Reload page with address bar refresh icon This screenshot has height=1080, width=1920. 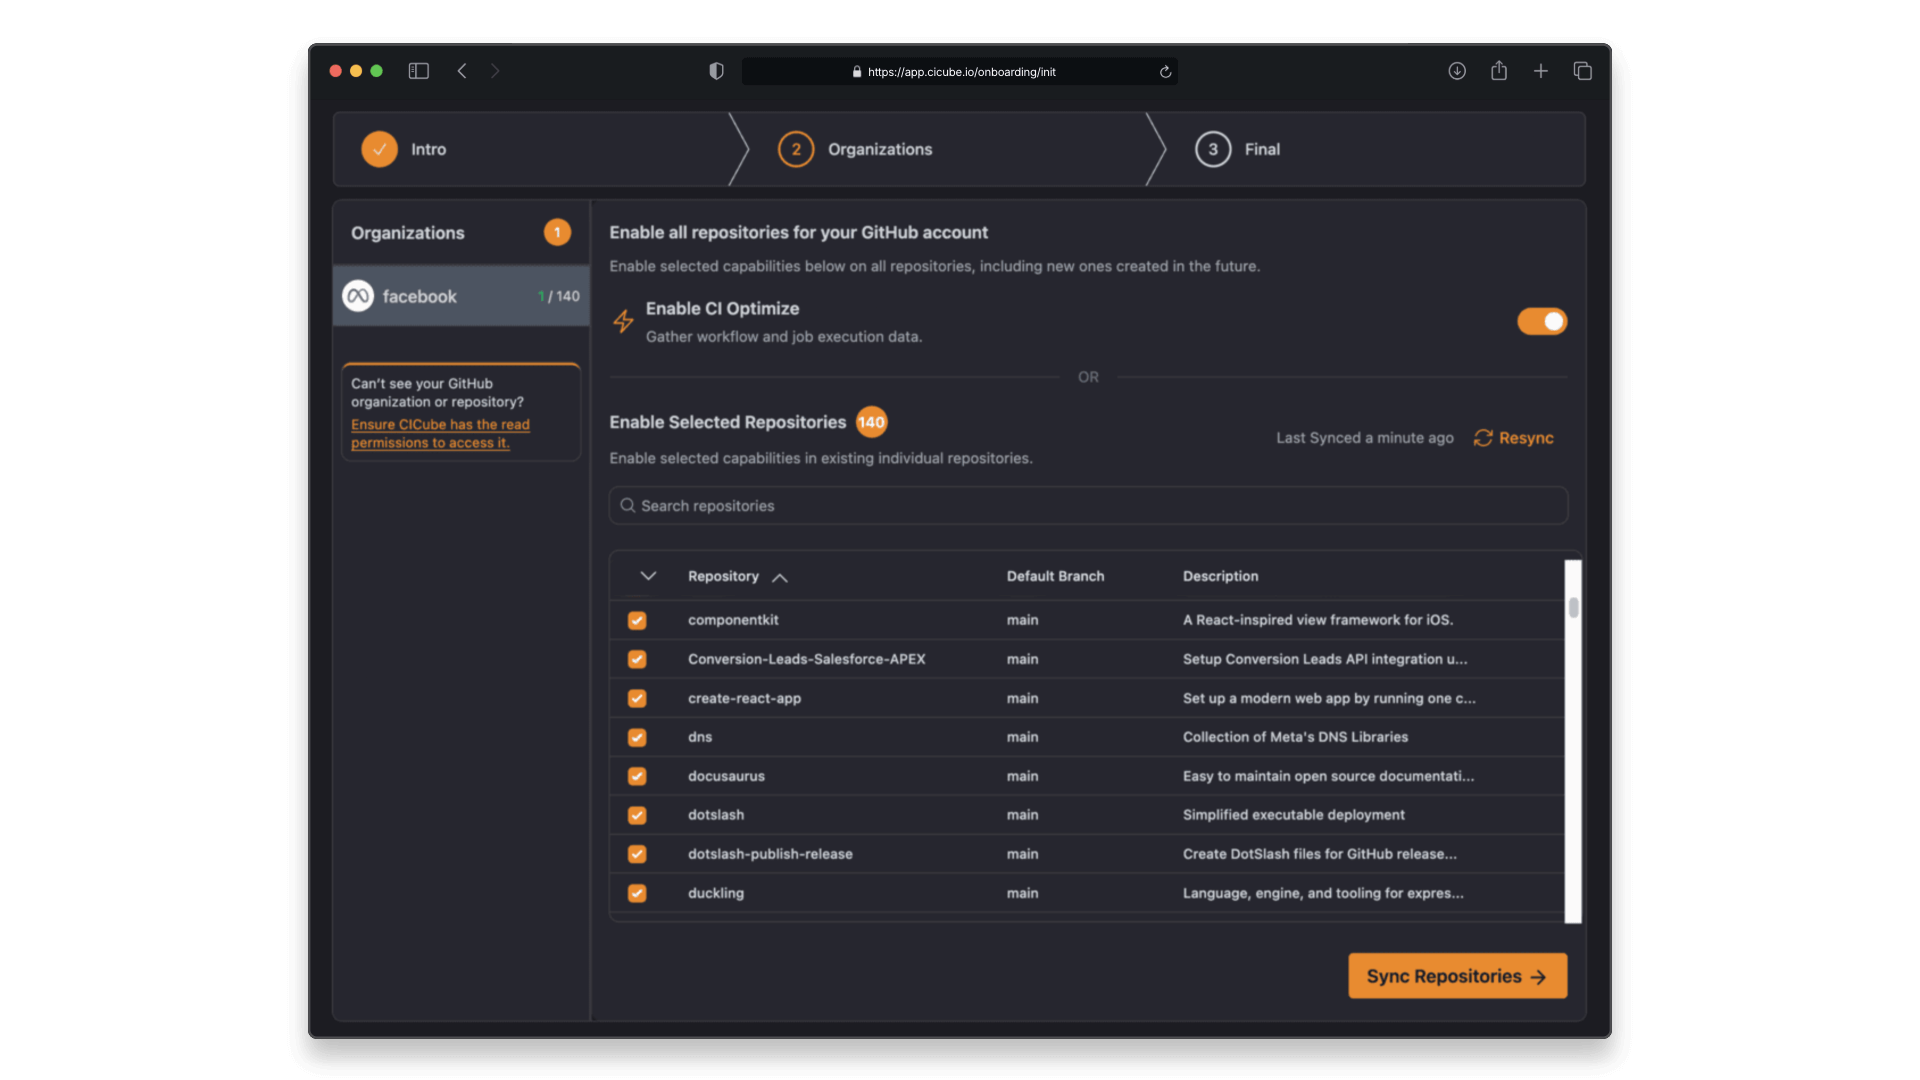1165,72
